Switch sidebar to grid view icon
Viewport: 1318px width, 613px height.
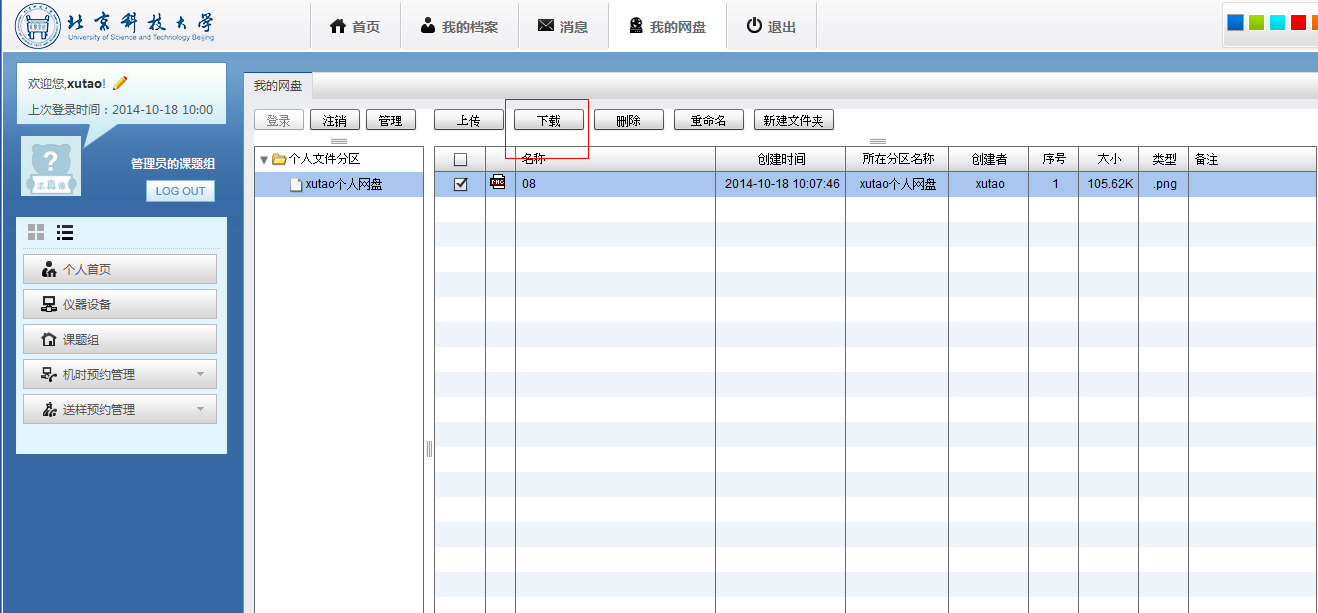(36, 232)
